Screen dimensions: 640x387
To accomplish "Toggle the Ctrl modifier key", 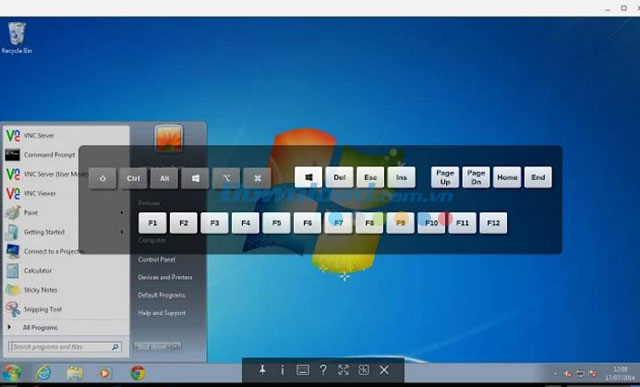I will 133,178.
